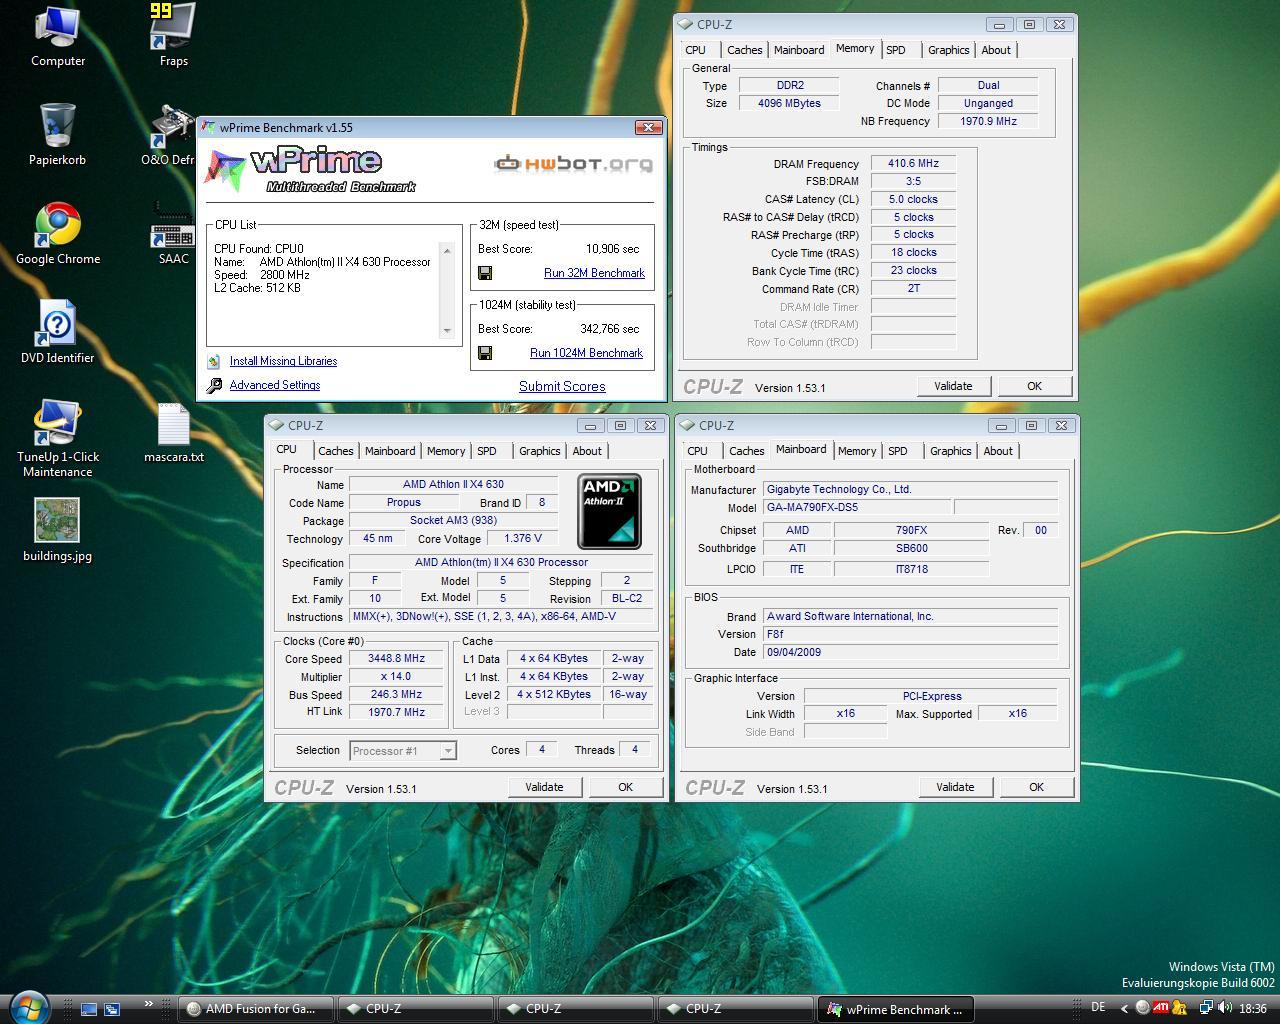Viewport: 1280px width, 1024px height.
Task: Run the 1024M Benchmark link
Action: point(586,353)
